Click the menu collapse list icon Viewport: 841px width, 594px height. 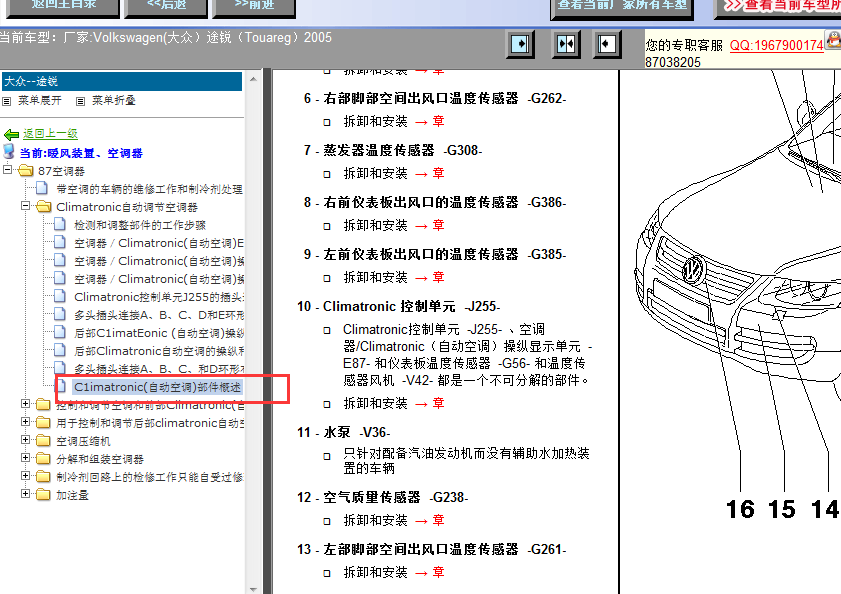tap(80, 101)
